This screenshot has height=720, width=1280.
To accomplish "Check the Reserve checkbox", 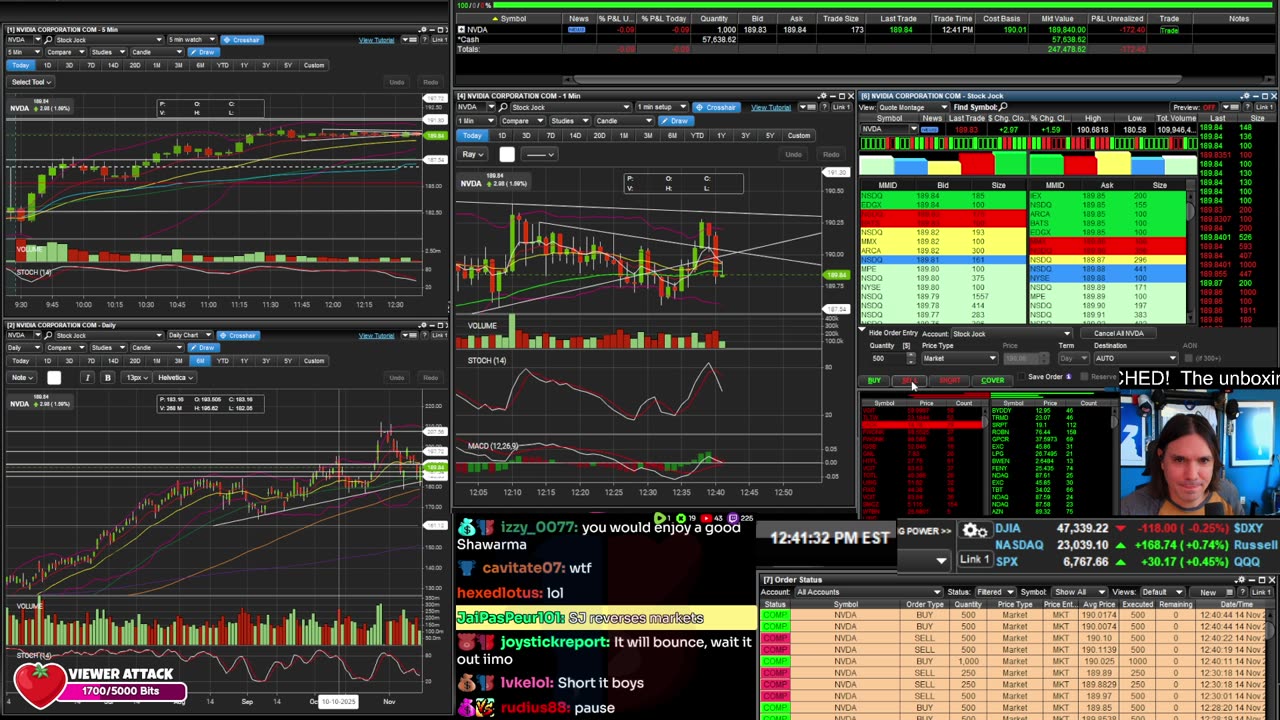I will 1084,377.
